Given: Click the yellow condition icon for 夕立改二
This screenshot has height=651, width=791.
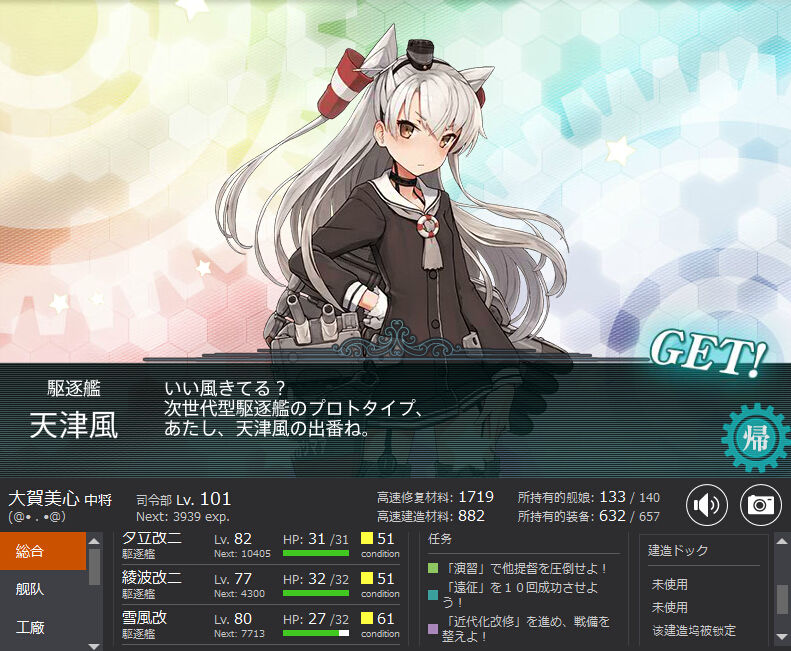Looking at the screenshot, I should click(x=367, y=539).
